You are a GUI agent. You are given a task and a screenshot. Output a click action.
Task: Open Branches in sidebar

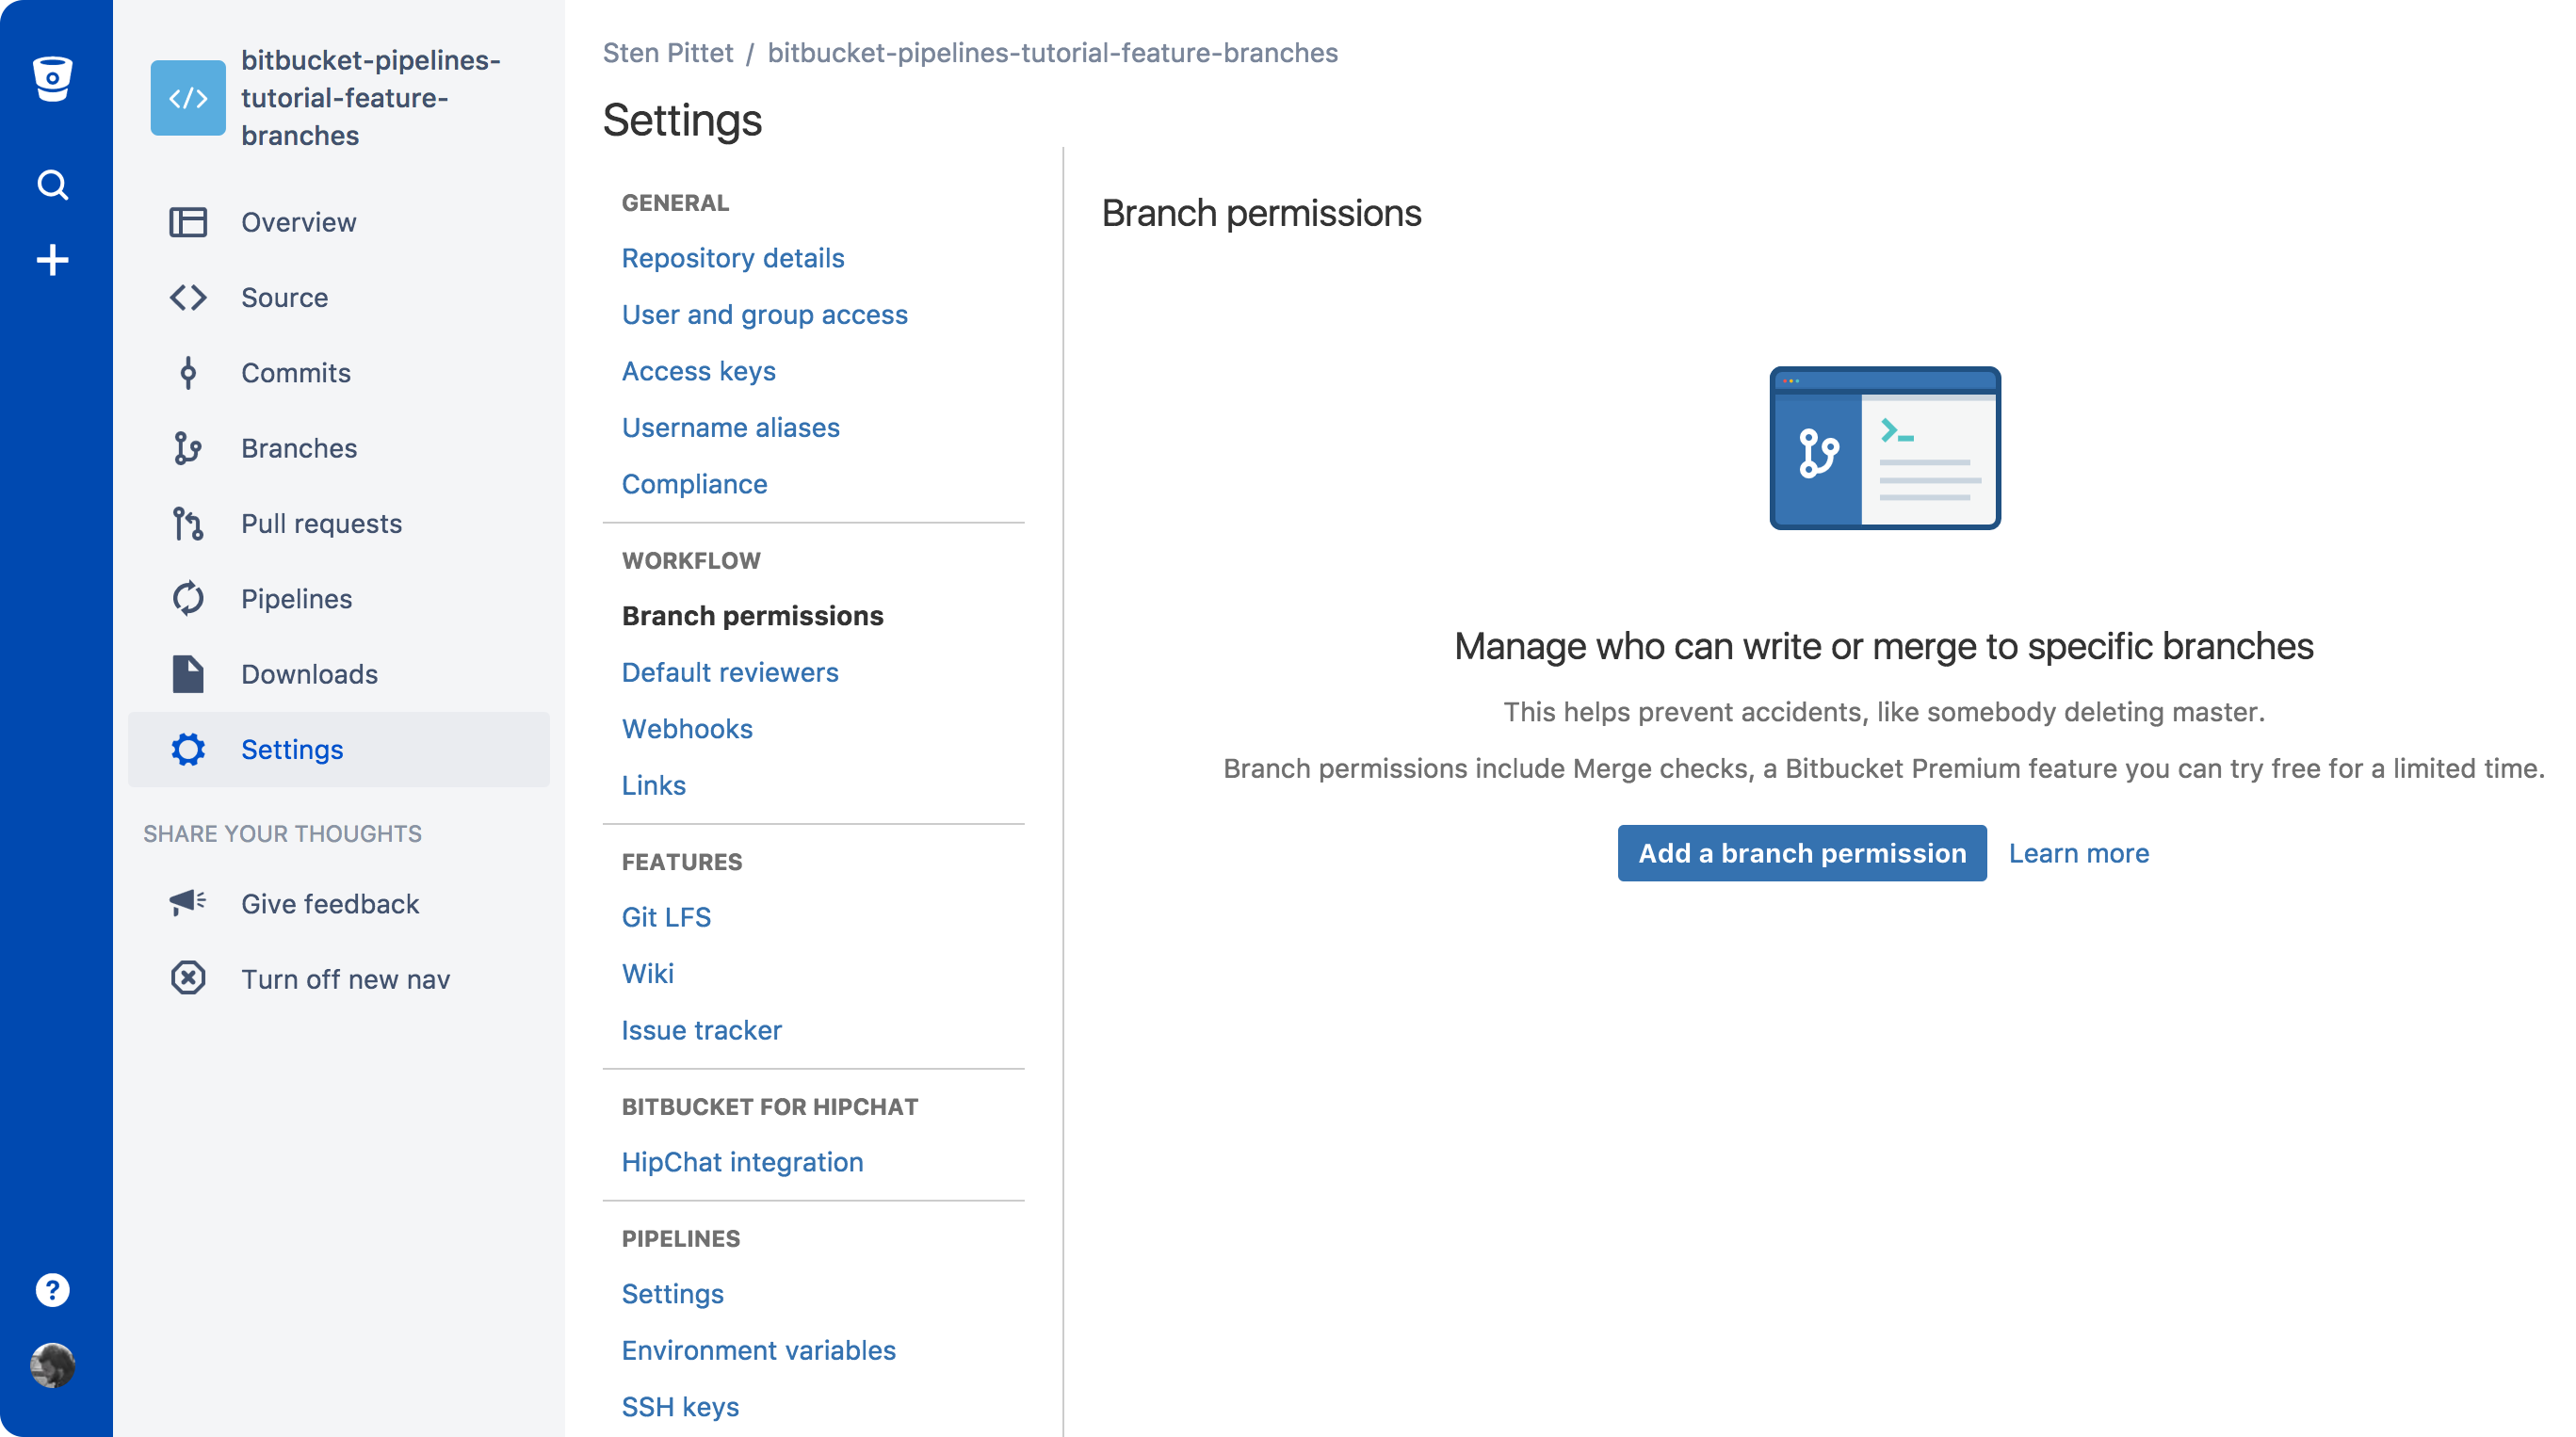point(299,448)
